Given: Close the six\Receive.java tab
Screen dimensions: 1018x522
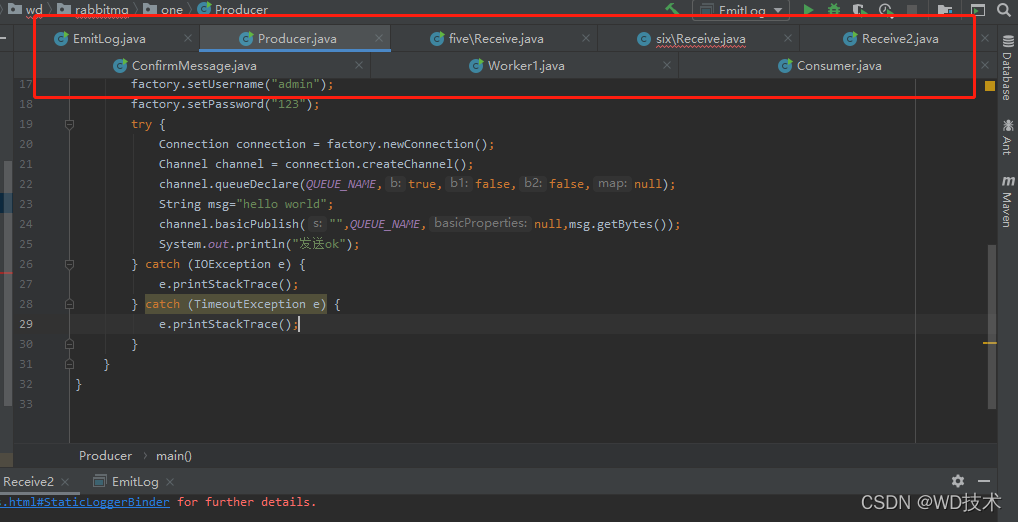Looking at the screenshot, I should click(788, 38).
